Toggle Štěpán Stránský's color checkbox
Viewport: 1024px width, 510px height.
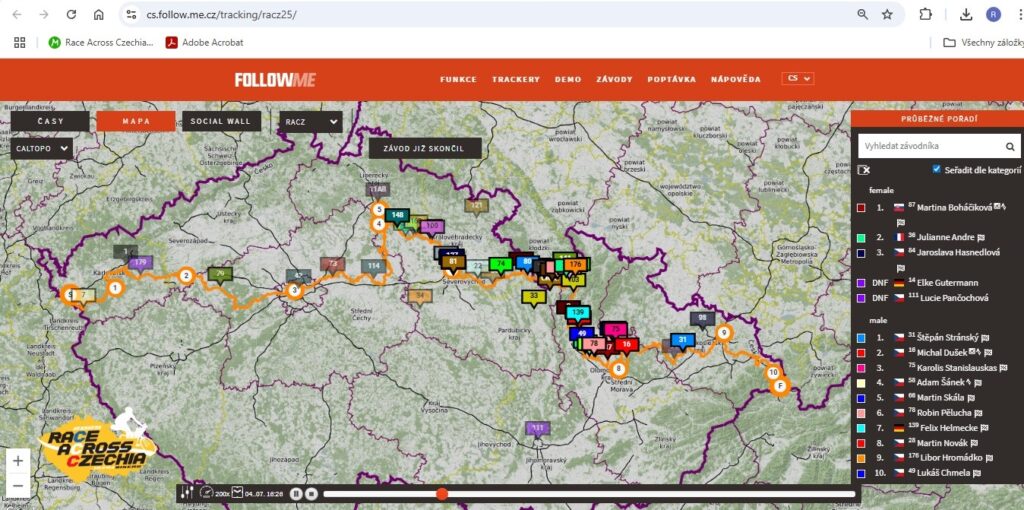click(861, 338)
